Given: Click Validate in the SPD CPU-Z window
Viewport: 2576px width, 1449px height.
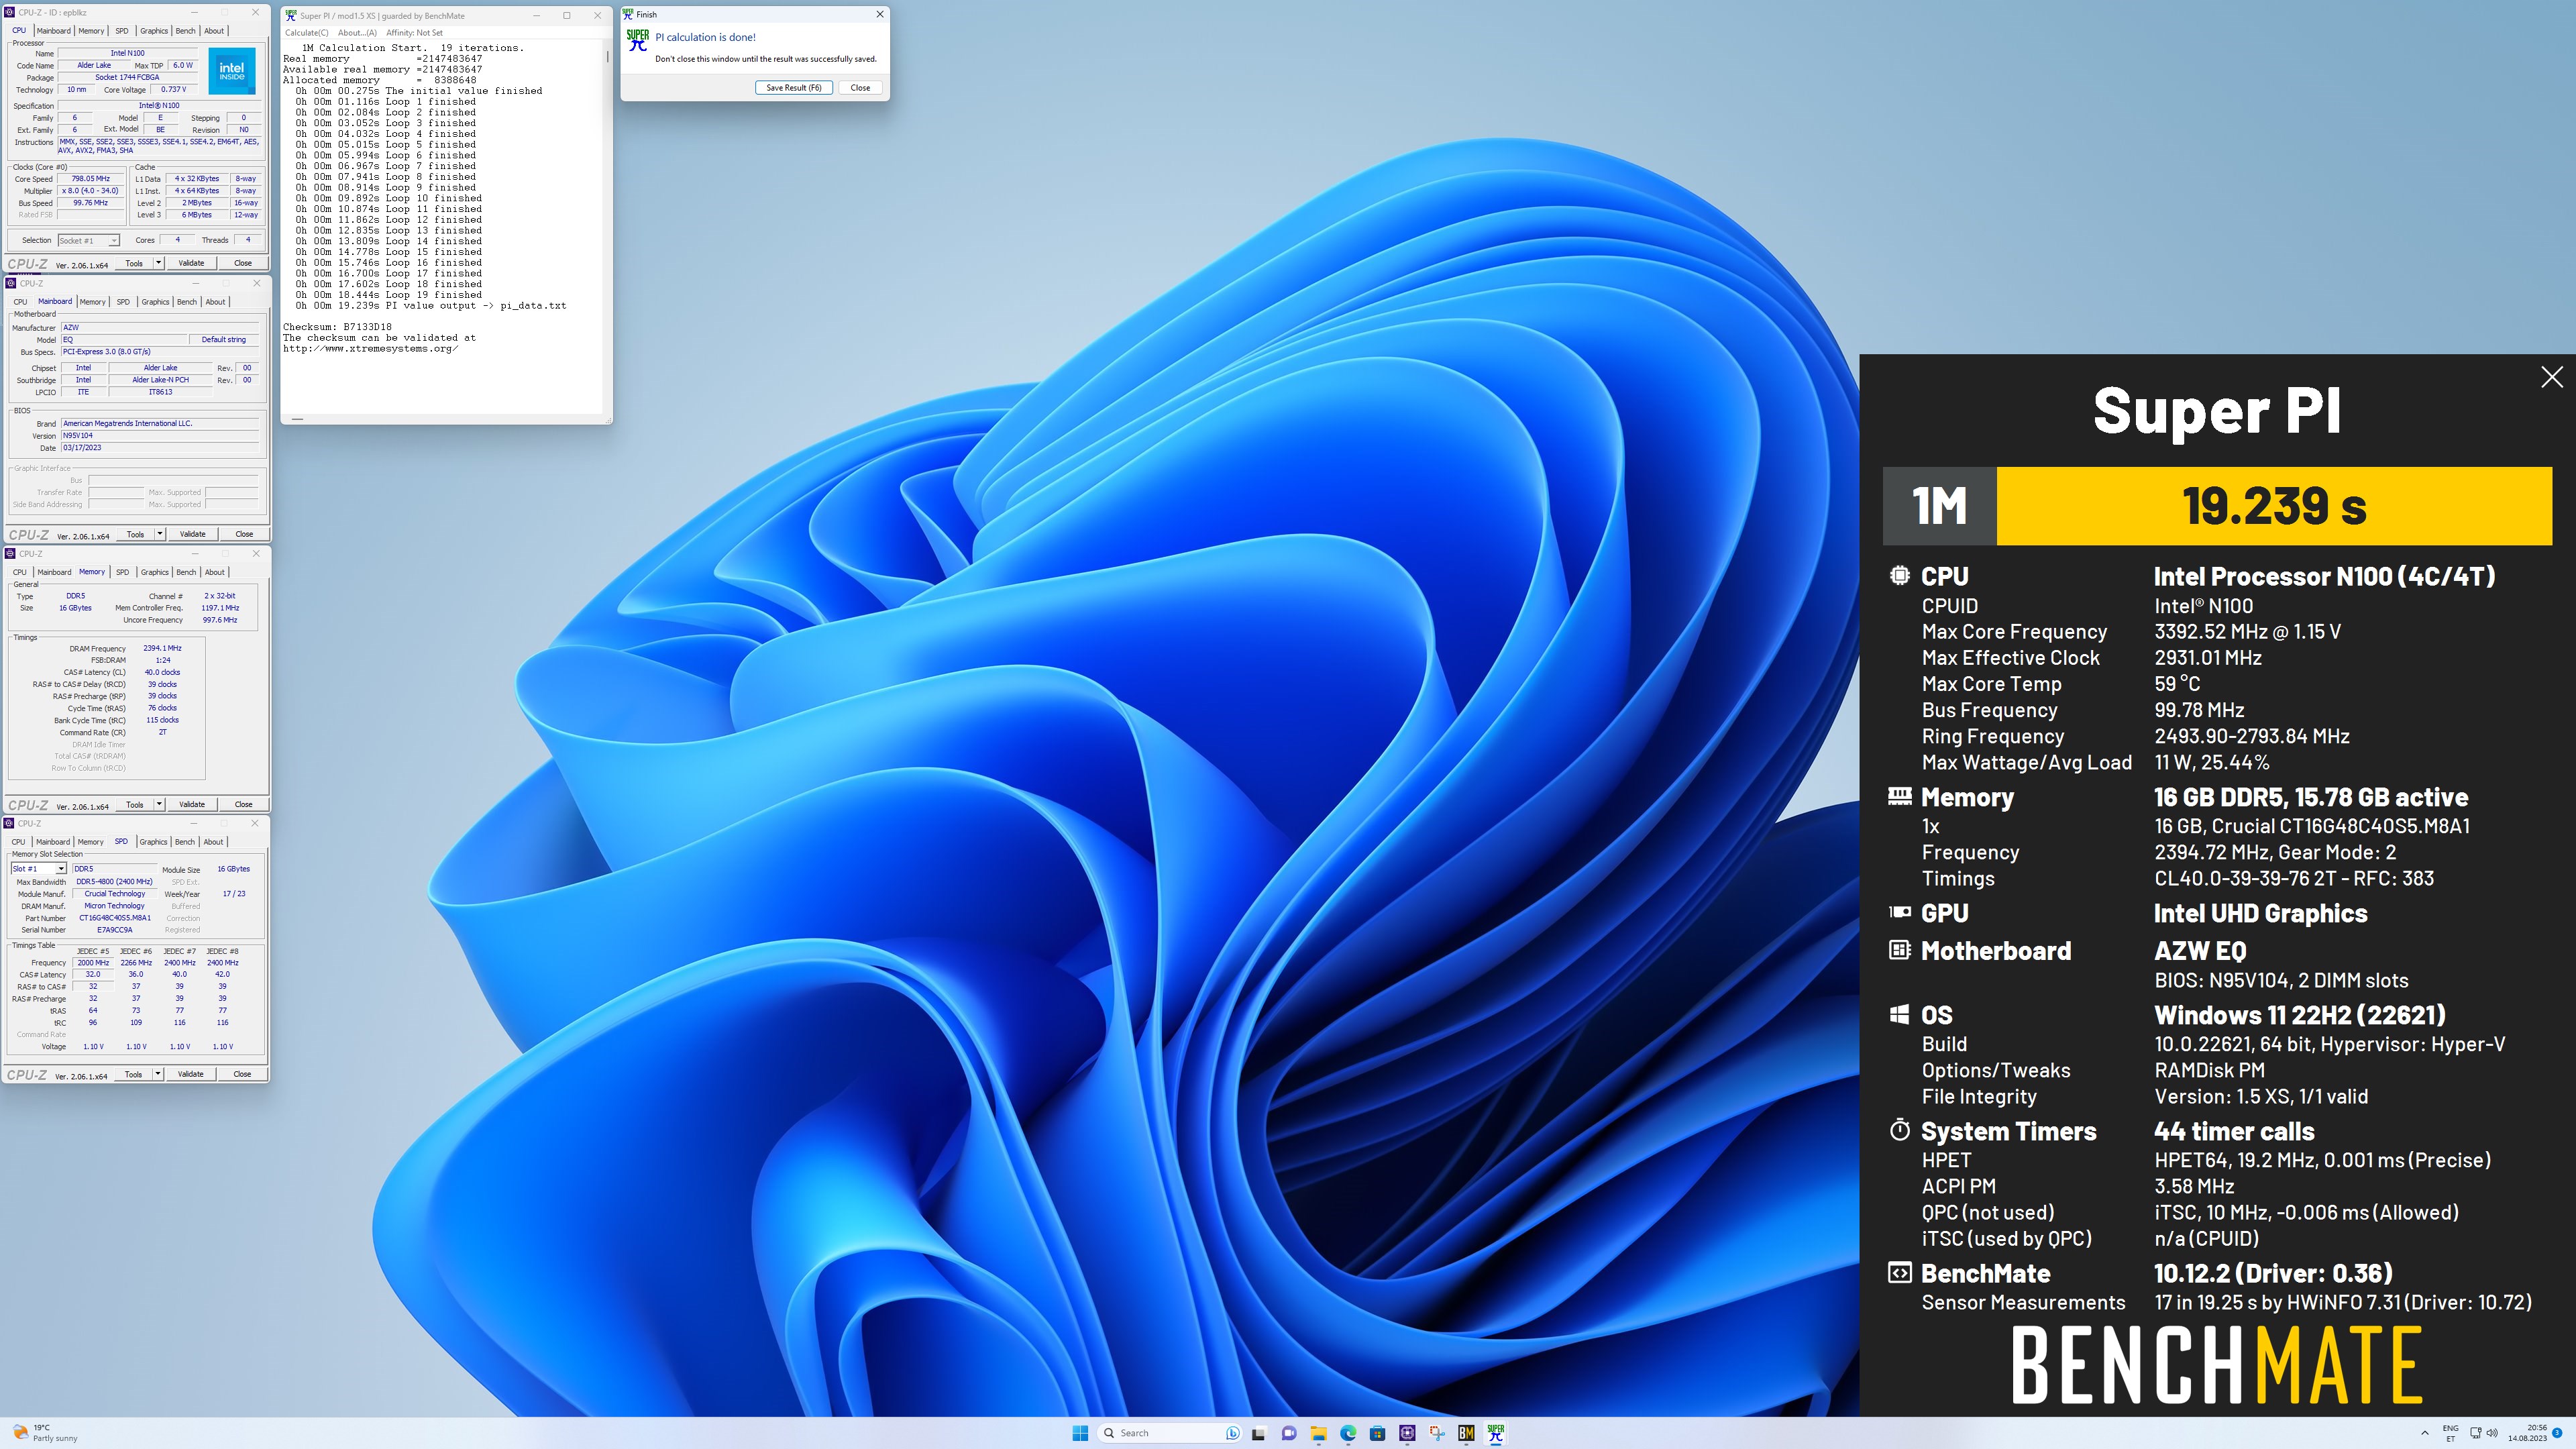Looking at the screenshot, I should pyautogui.click(x=190, y=1074).
